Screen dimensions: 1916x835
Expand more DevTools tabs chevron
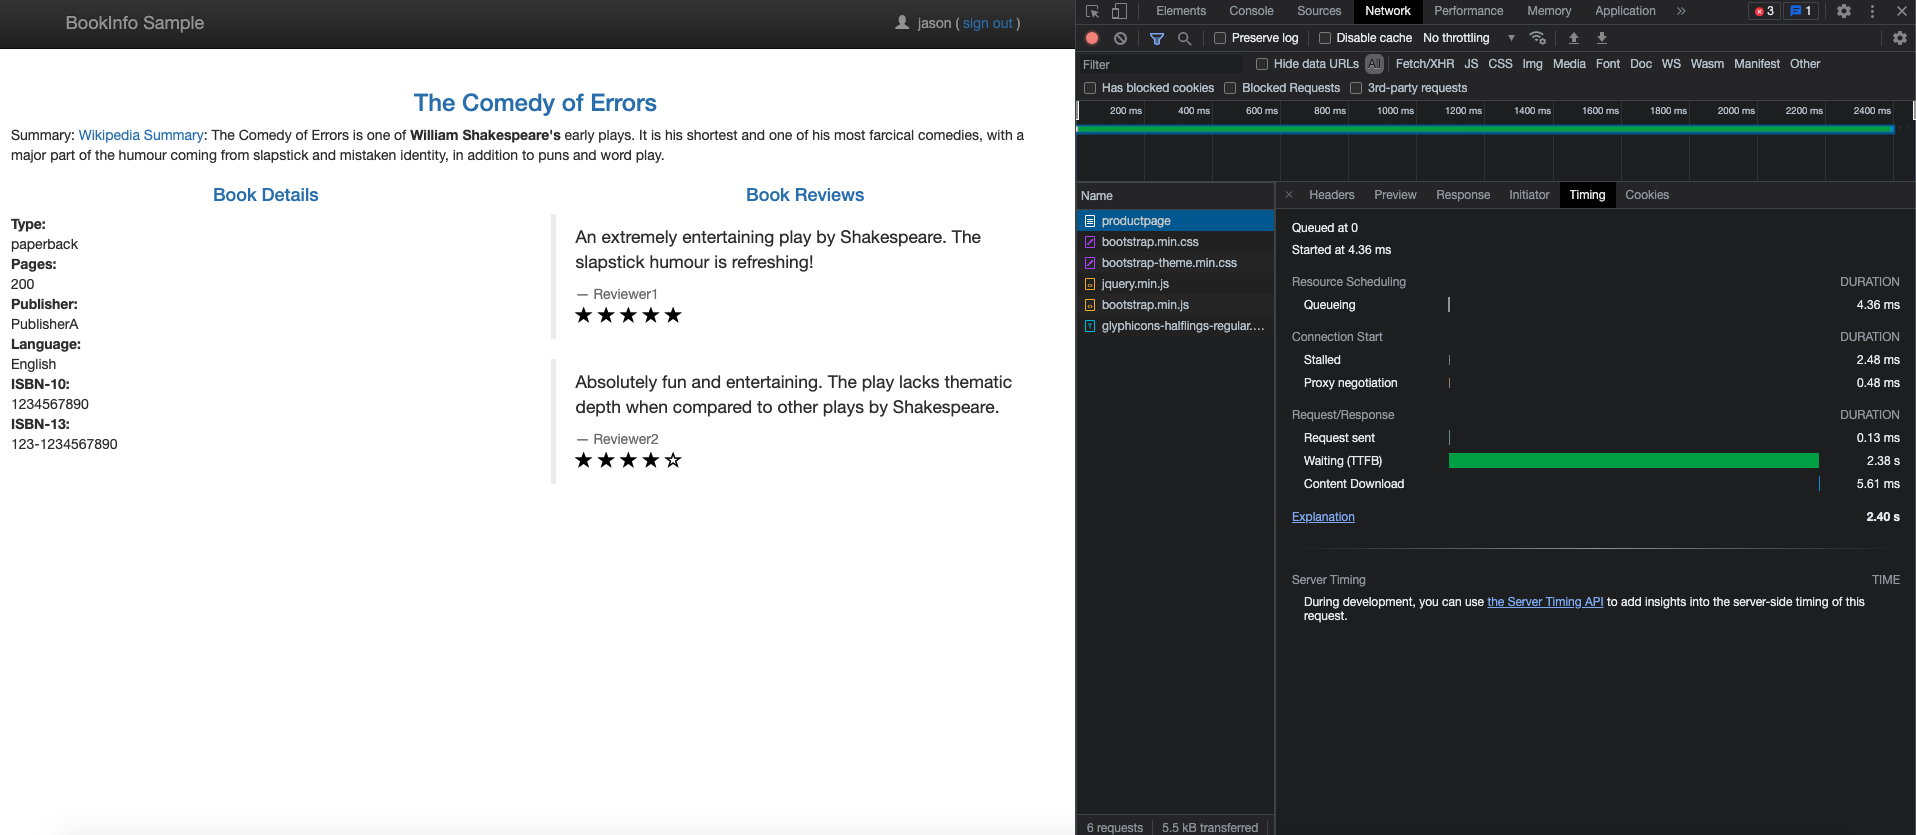(1681, 11)
